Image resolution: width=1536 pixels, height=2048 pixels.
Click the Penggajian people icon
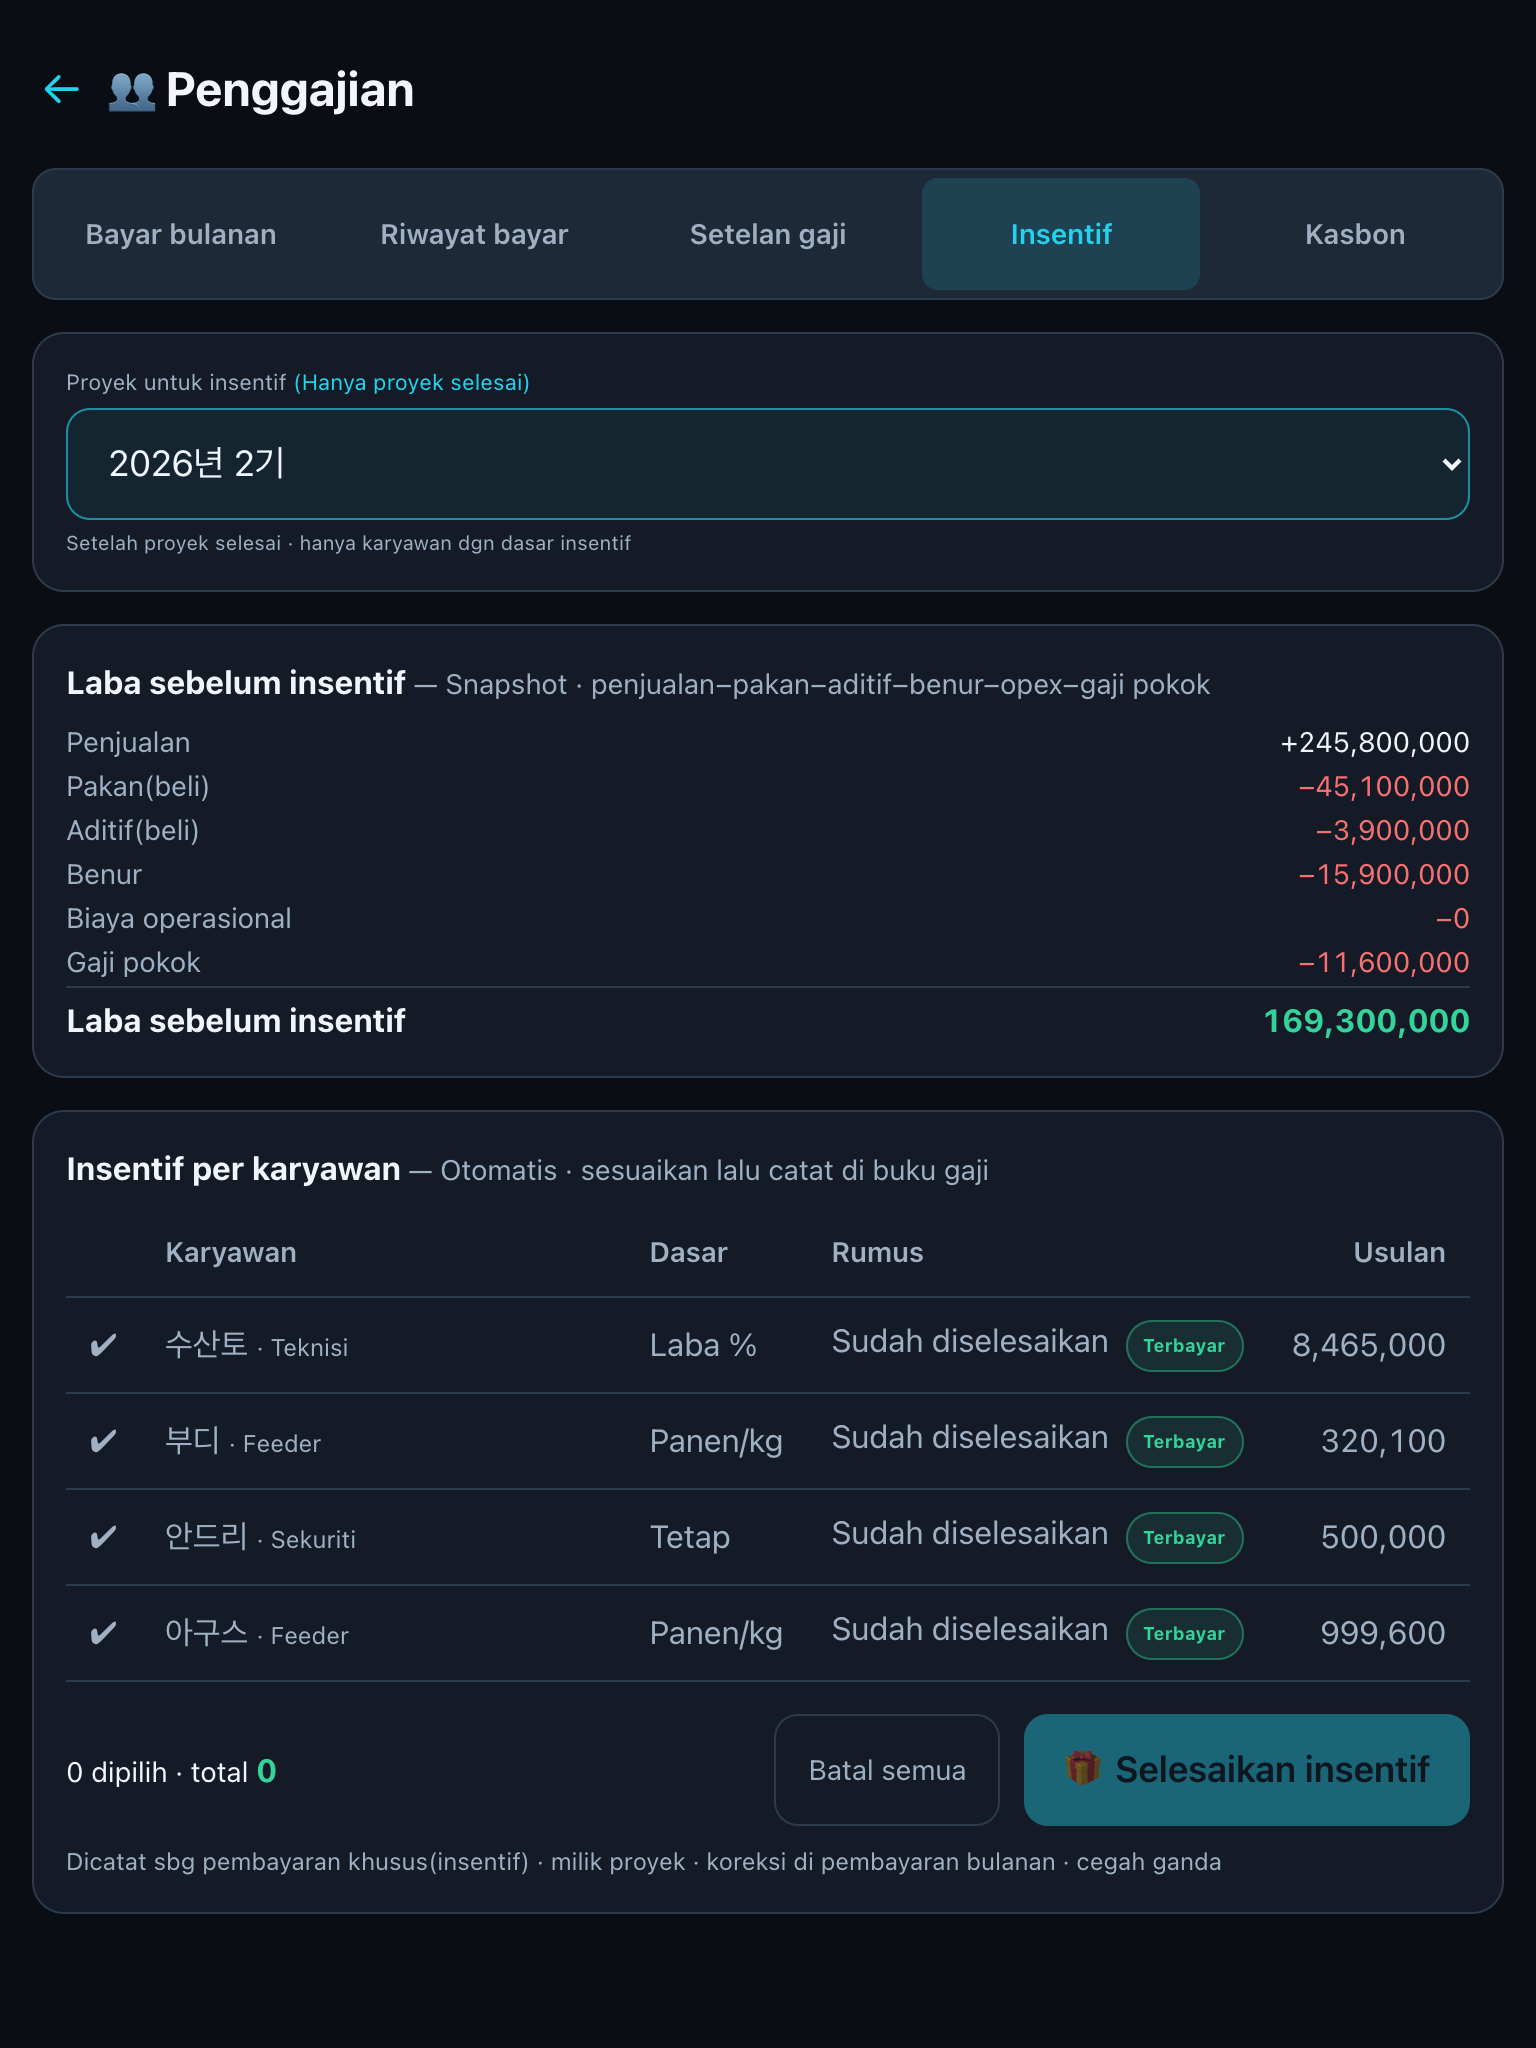132,91
